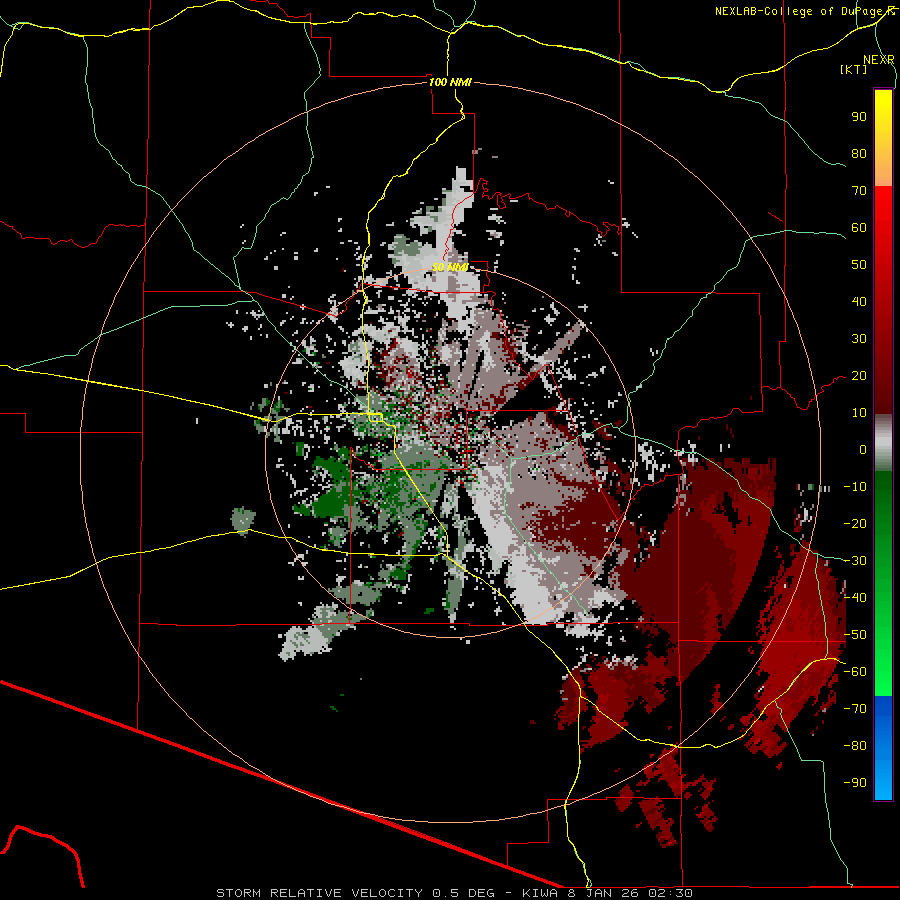Click the blue bottom segment of the color bar
Screen dimensions: 900x900
[883, 748]
